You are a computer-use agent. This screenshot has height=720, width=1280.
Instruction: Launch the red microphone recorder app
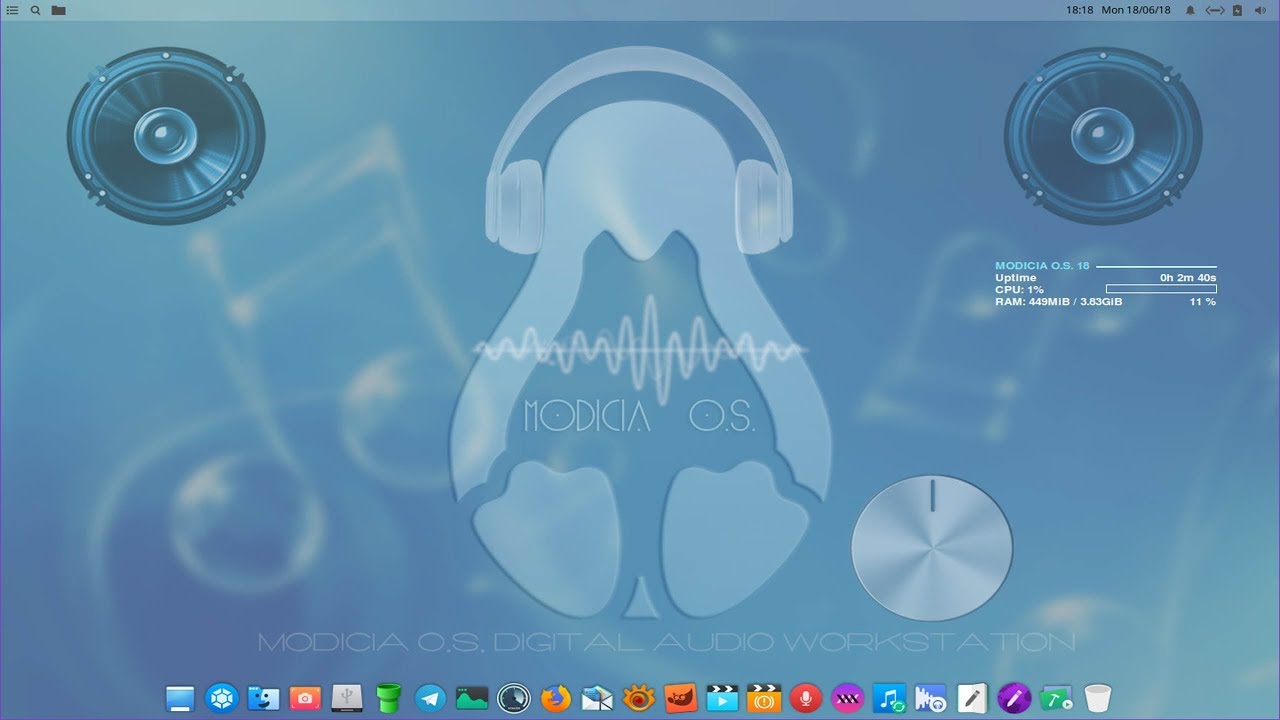pyautogui.click(x=805, y=698)
